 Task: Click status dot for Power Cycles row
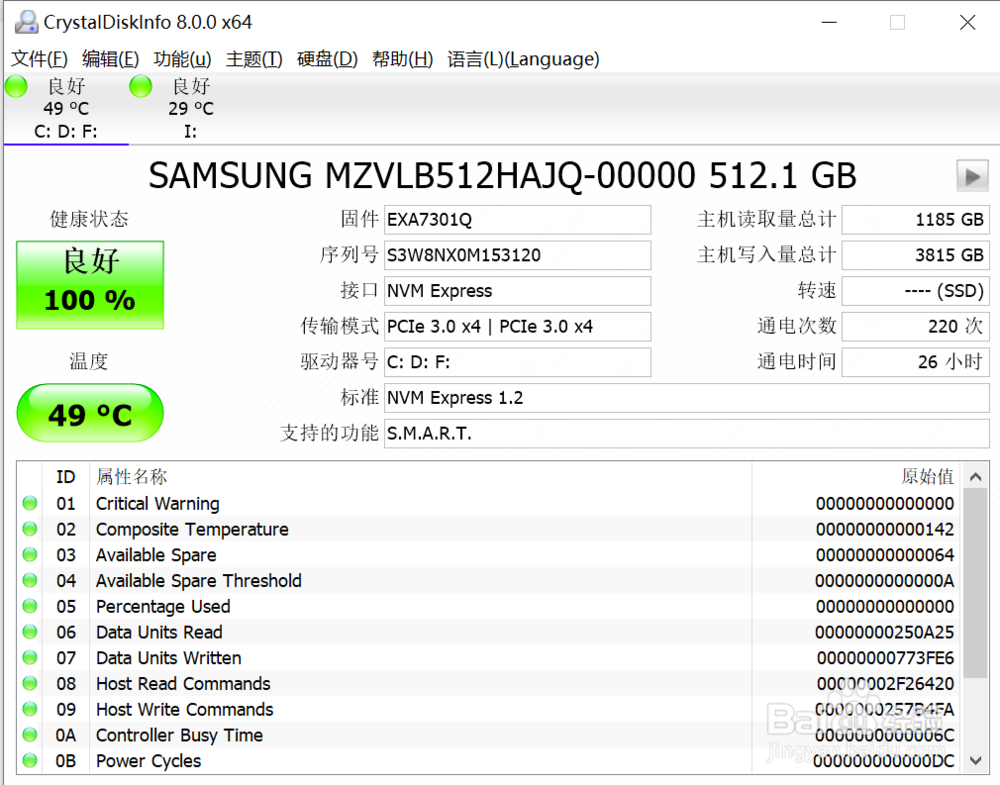click(30, 760)
